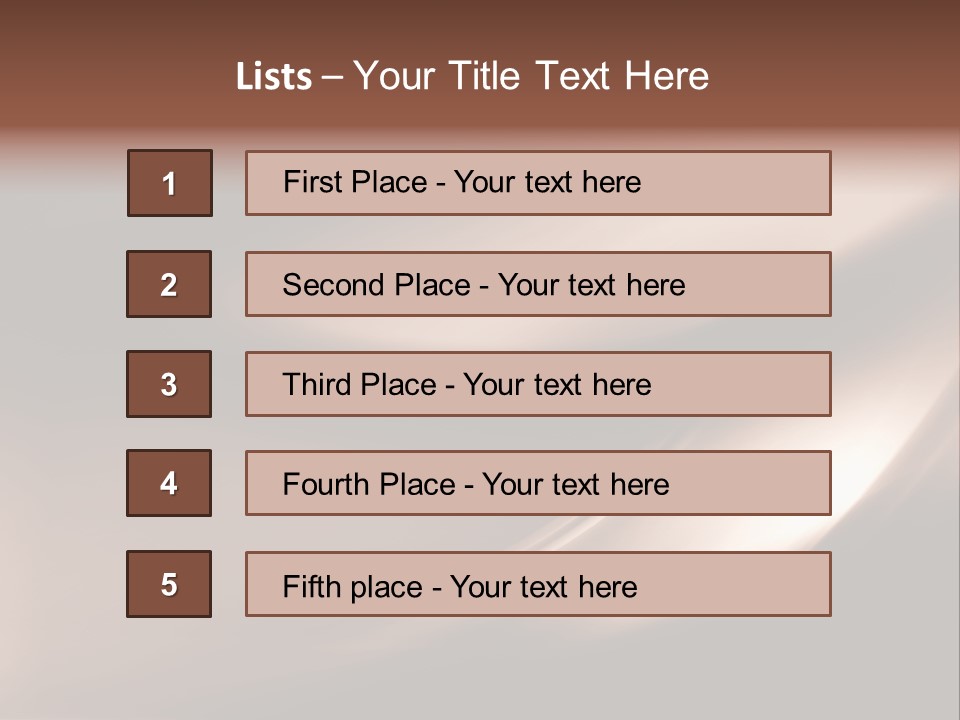Click the bold word Lists in title
This screenshot has height=720, width=960.
[274, 76]
